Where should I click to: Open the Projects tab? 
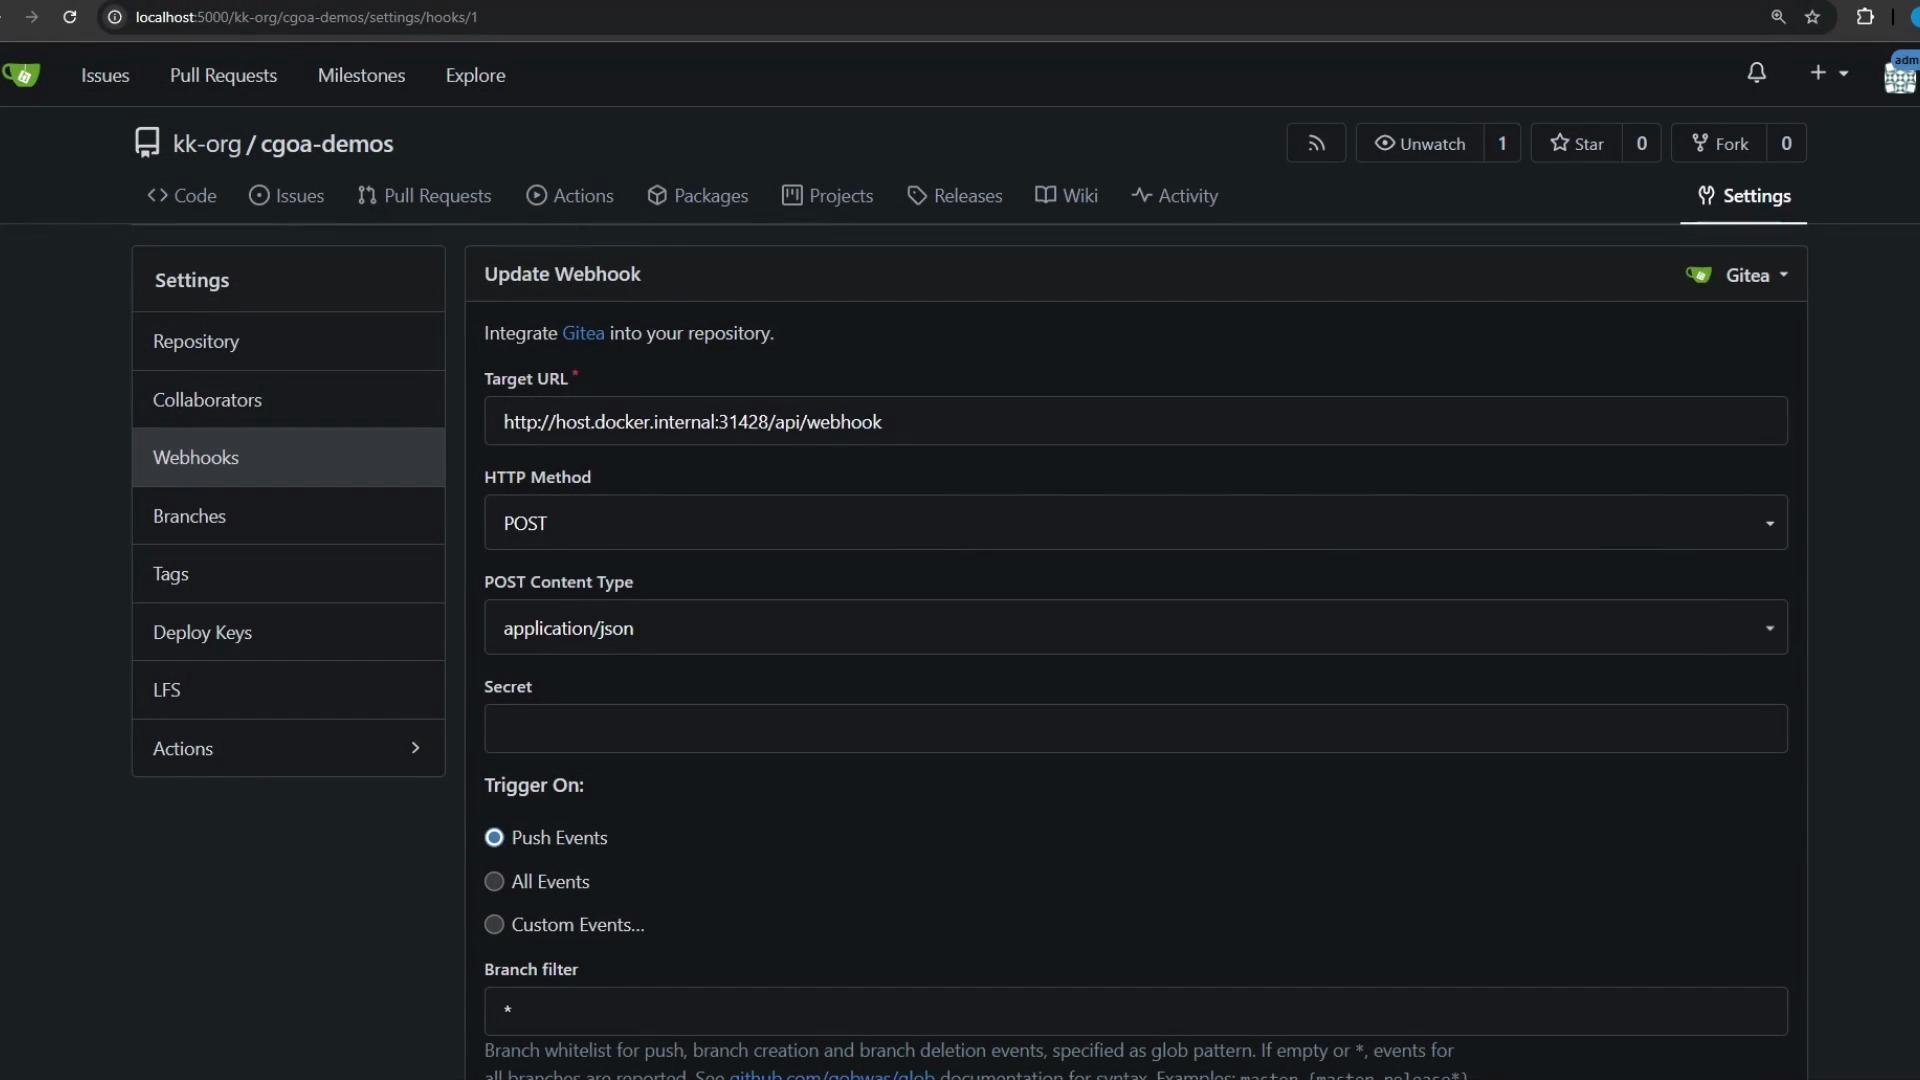[x=827, y=196]
